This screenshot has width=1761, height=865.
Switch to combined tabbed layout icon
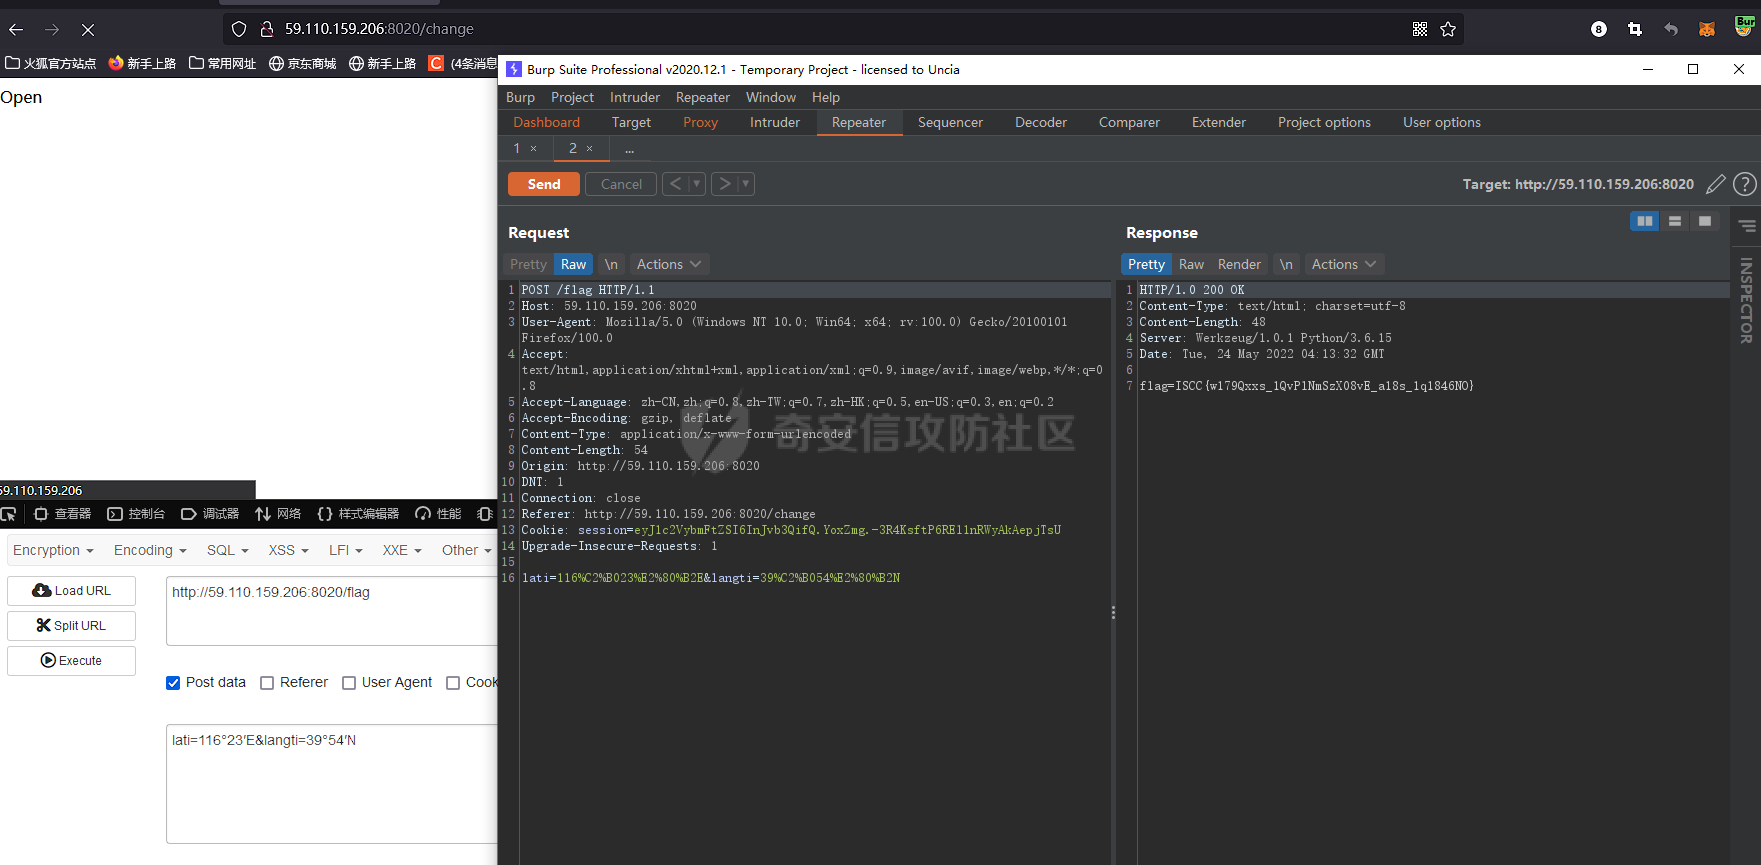point(1705,221)
